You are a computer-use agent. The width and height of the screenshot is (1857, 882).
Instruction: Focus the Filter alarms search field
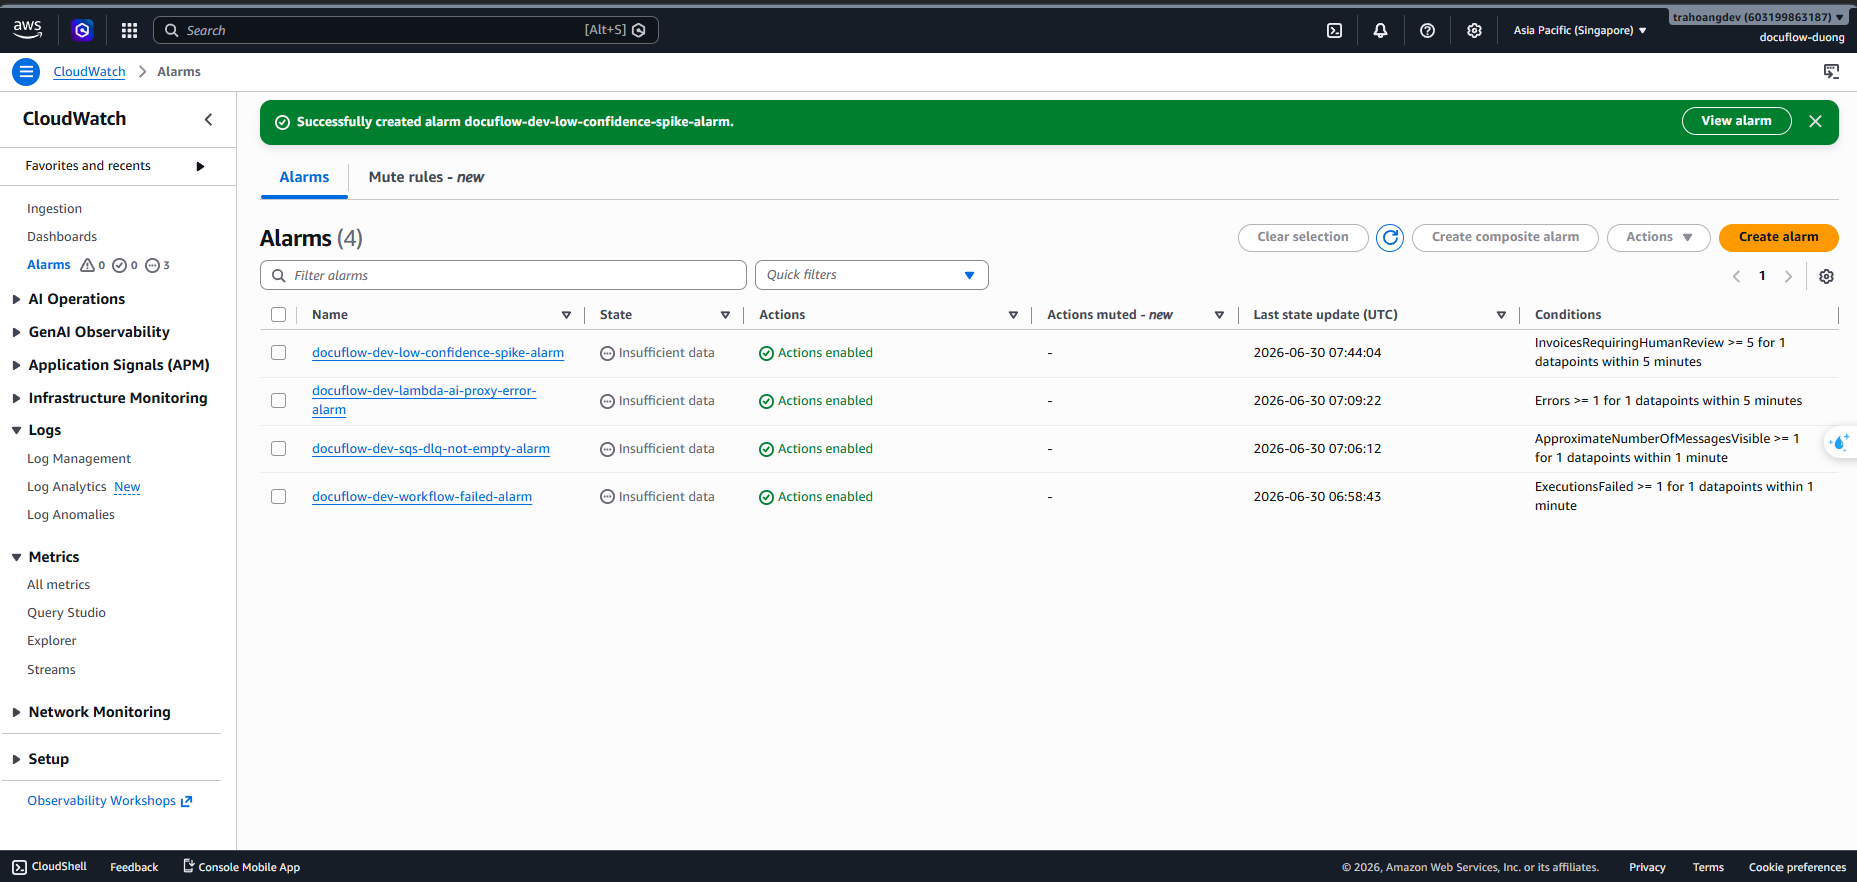point(503,275)
